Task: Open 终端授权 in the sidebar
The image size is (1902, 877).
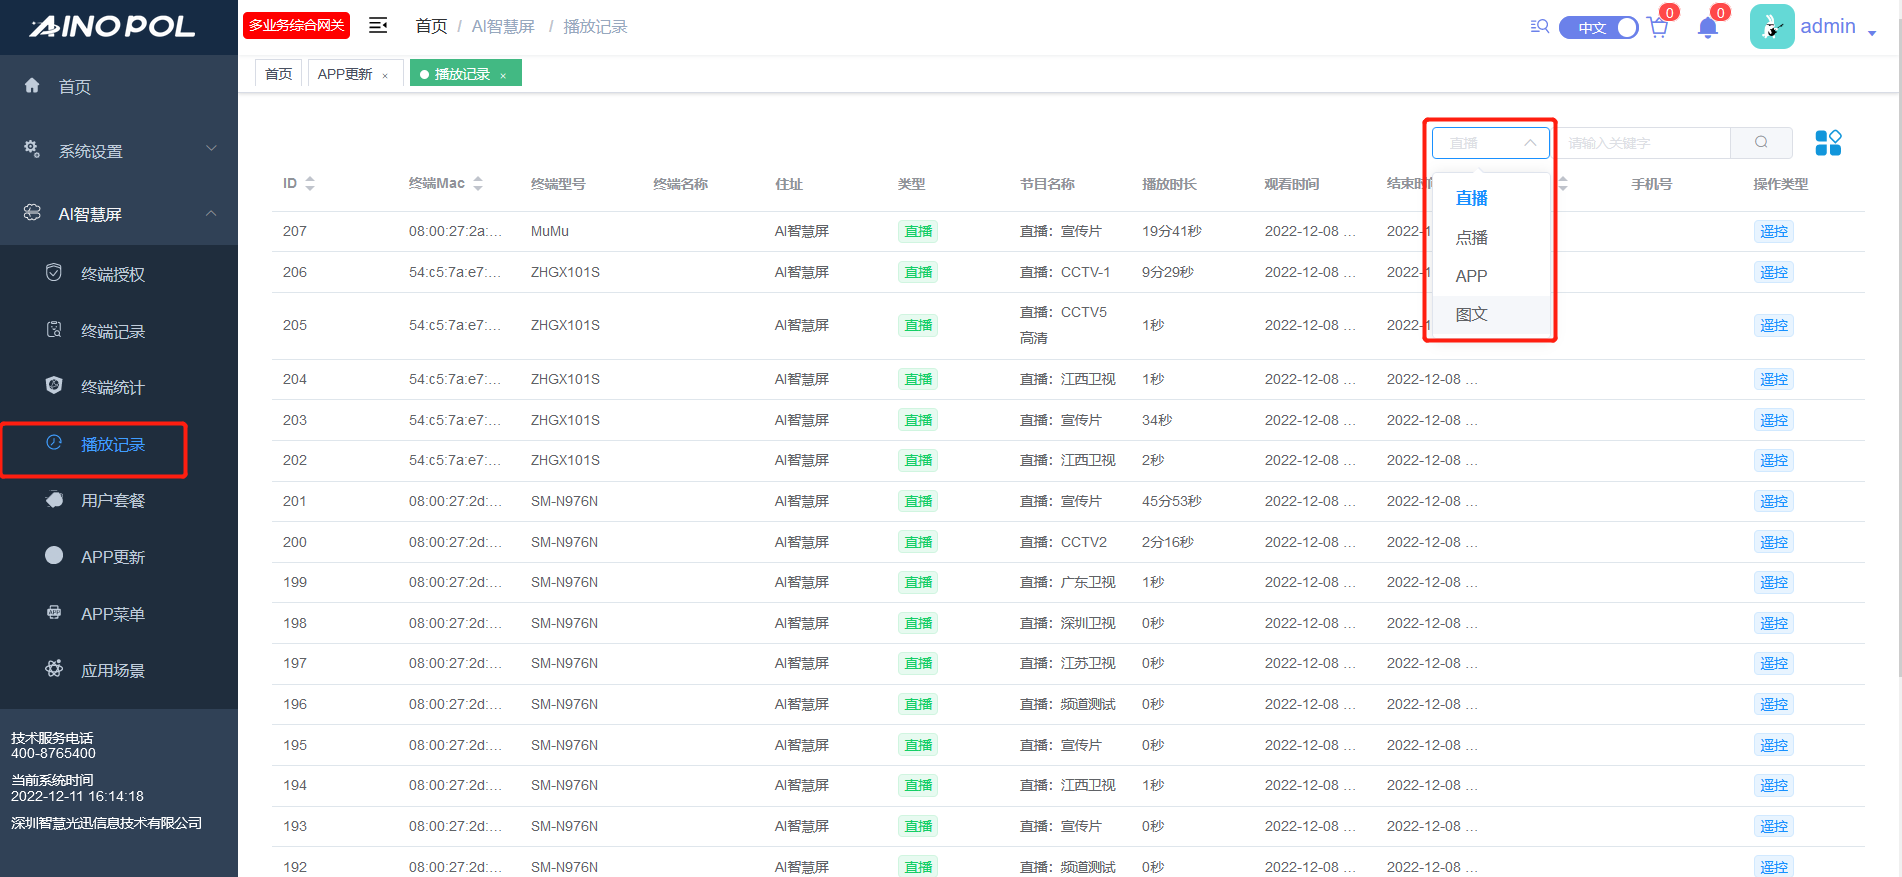Action: (x=112, y=274)
